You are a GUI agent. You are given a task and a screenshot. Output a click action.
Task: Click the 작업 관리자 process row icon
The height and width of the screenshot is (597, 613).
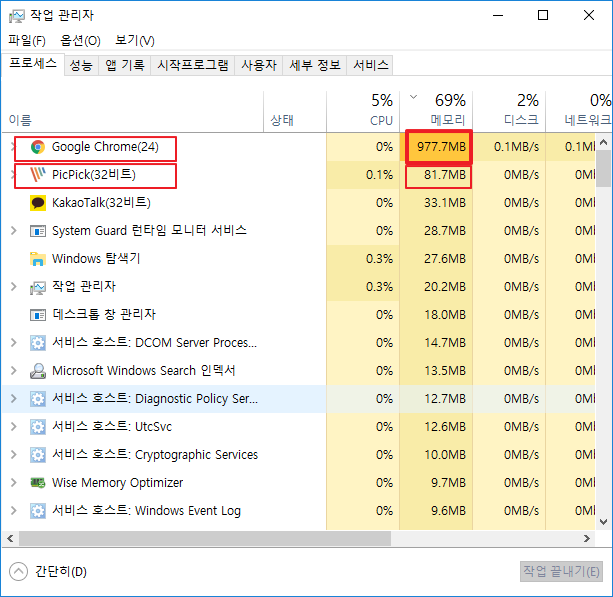[38, 287]
